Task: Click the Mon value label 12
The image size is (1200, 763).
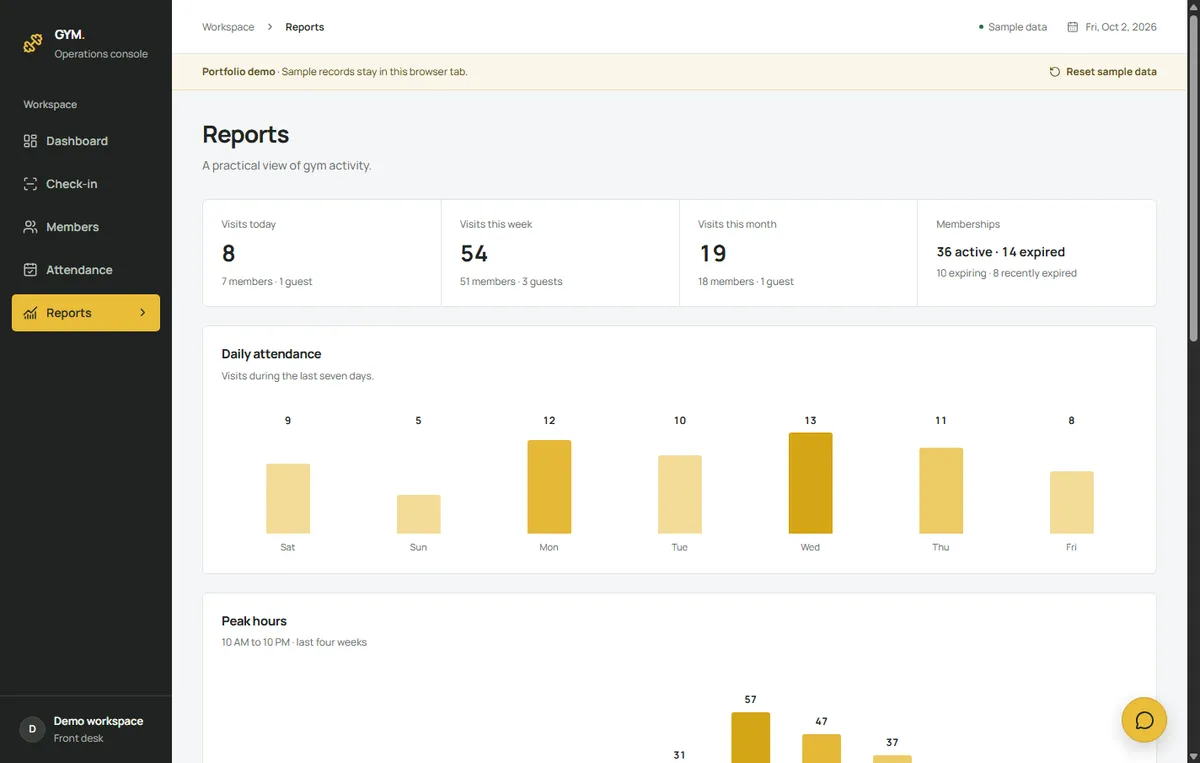Action: (x=549, y=421)
